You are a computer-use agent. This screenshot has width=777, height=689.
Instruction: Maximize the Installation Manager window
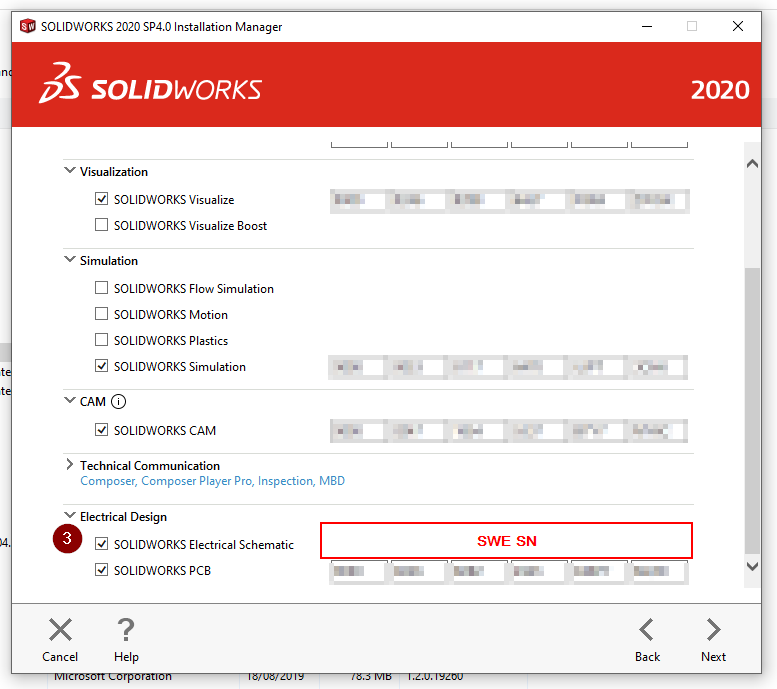[x=692, y=27]
